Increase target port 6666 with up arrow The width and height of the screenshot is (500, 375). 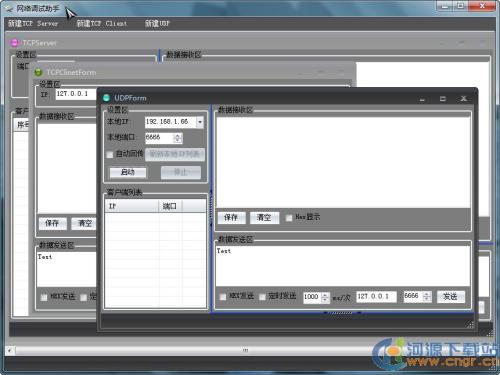tap(427, 294)
